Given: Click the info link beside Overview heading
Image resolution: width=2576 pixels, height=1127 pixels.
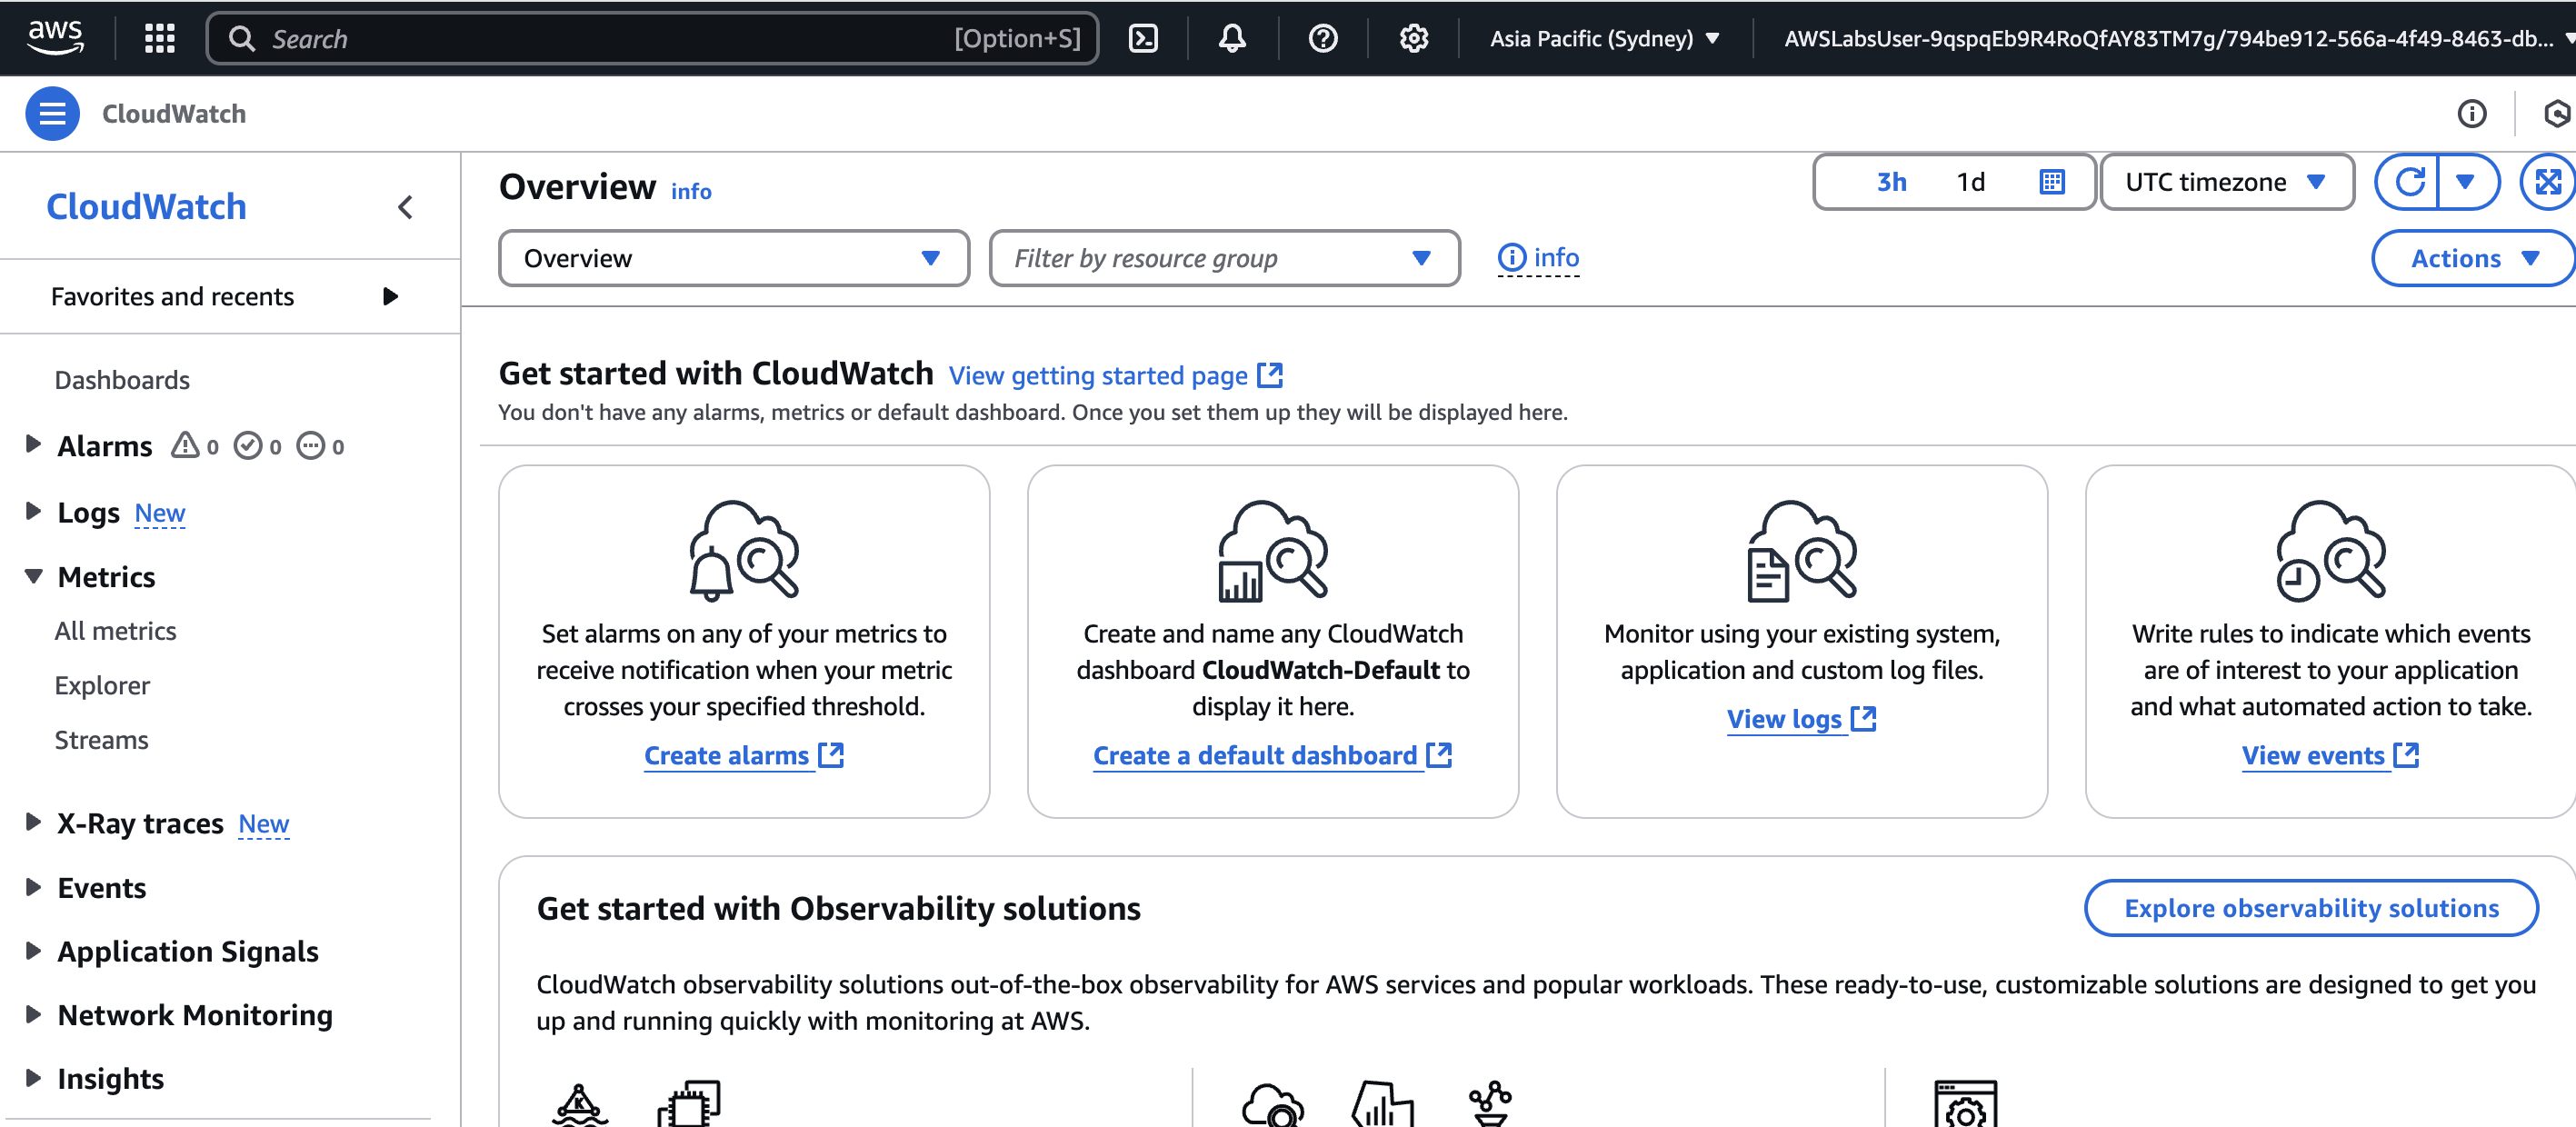Looking at the screenshot, I should point(691,191).
